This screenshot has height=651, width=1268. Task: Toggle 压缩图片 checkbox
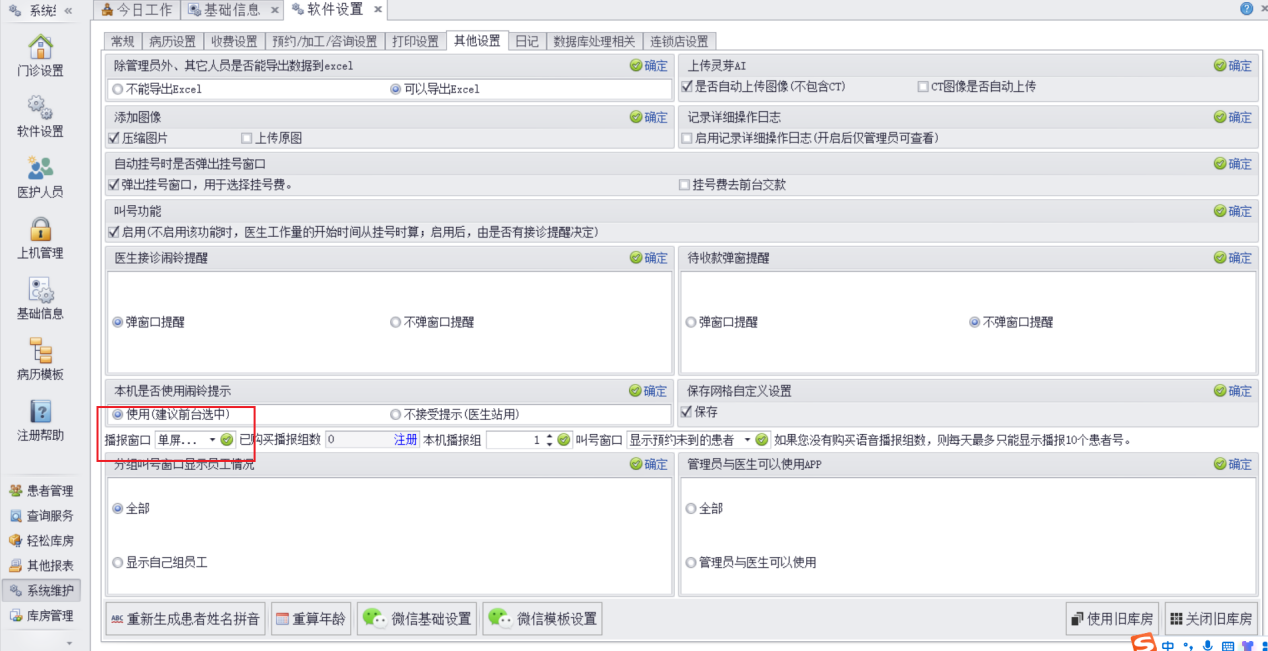pos(113,138)
